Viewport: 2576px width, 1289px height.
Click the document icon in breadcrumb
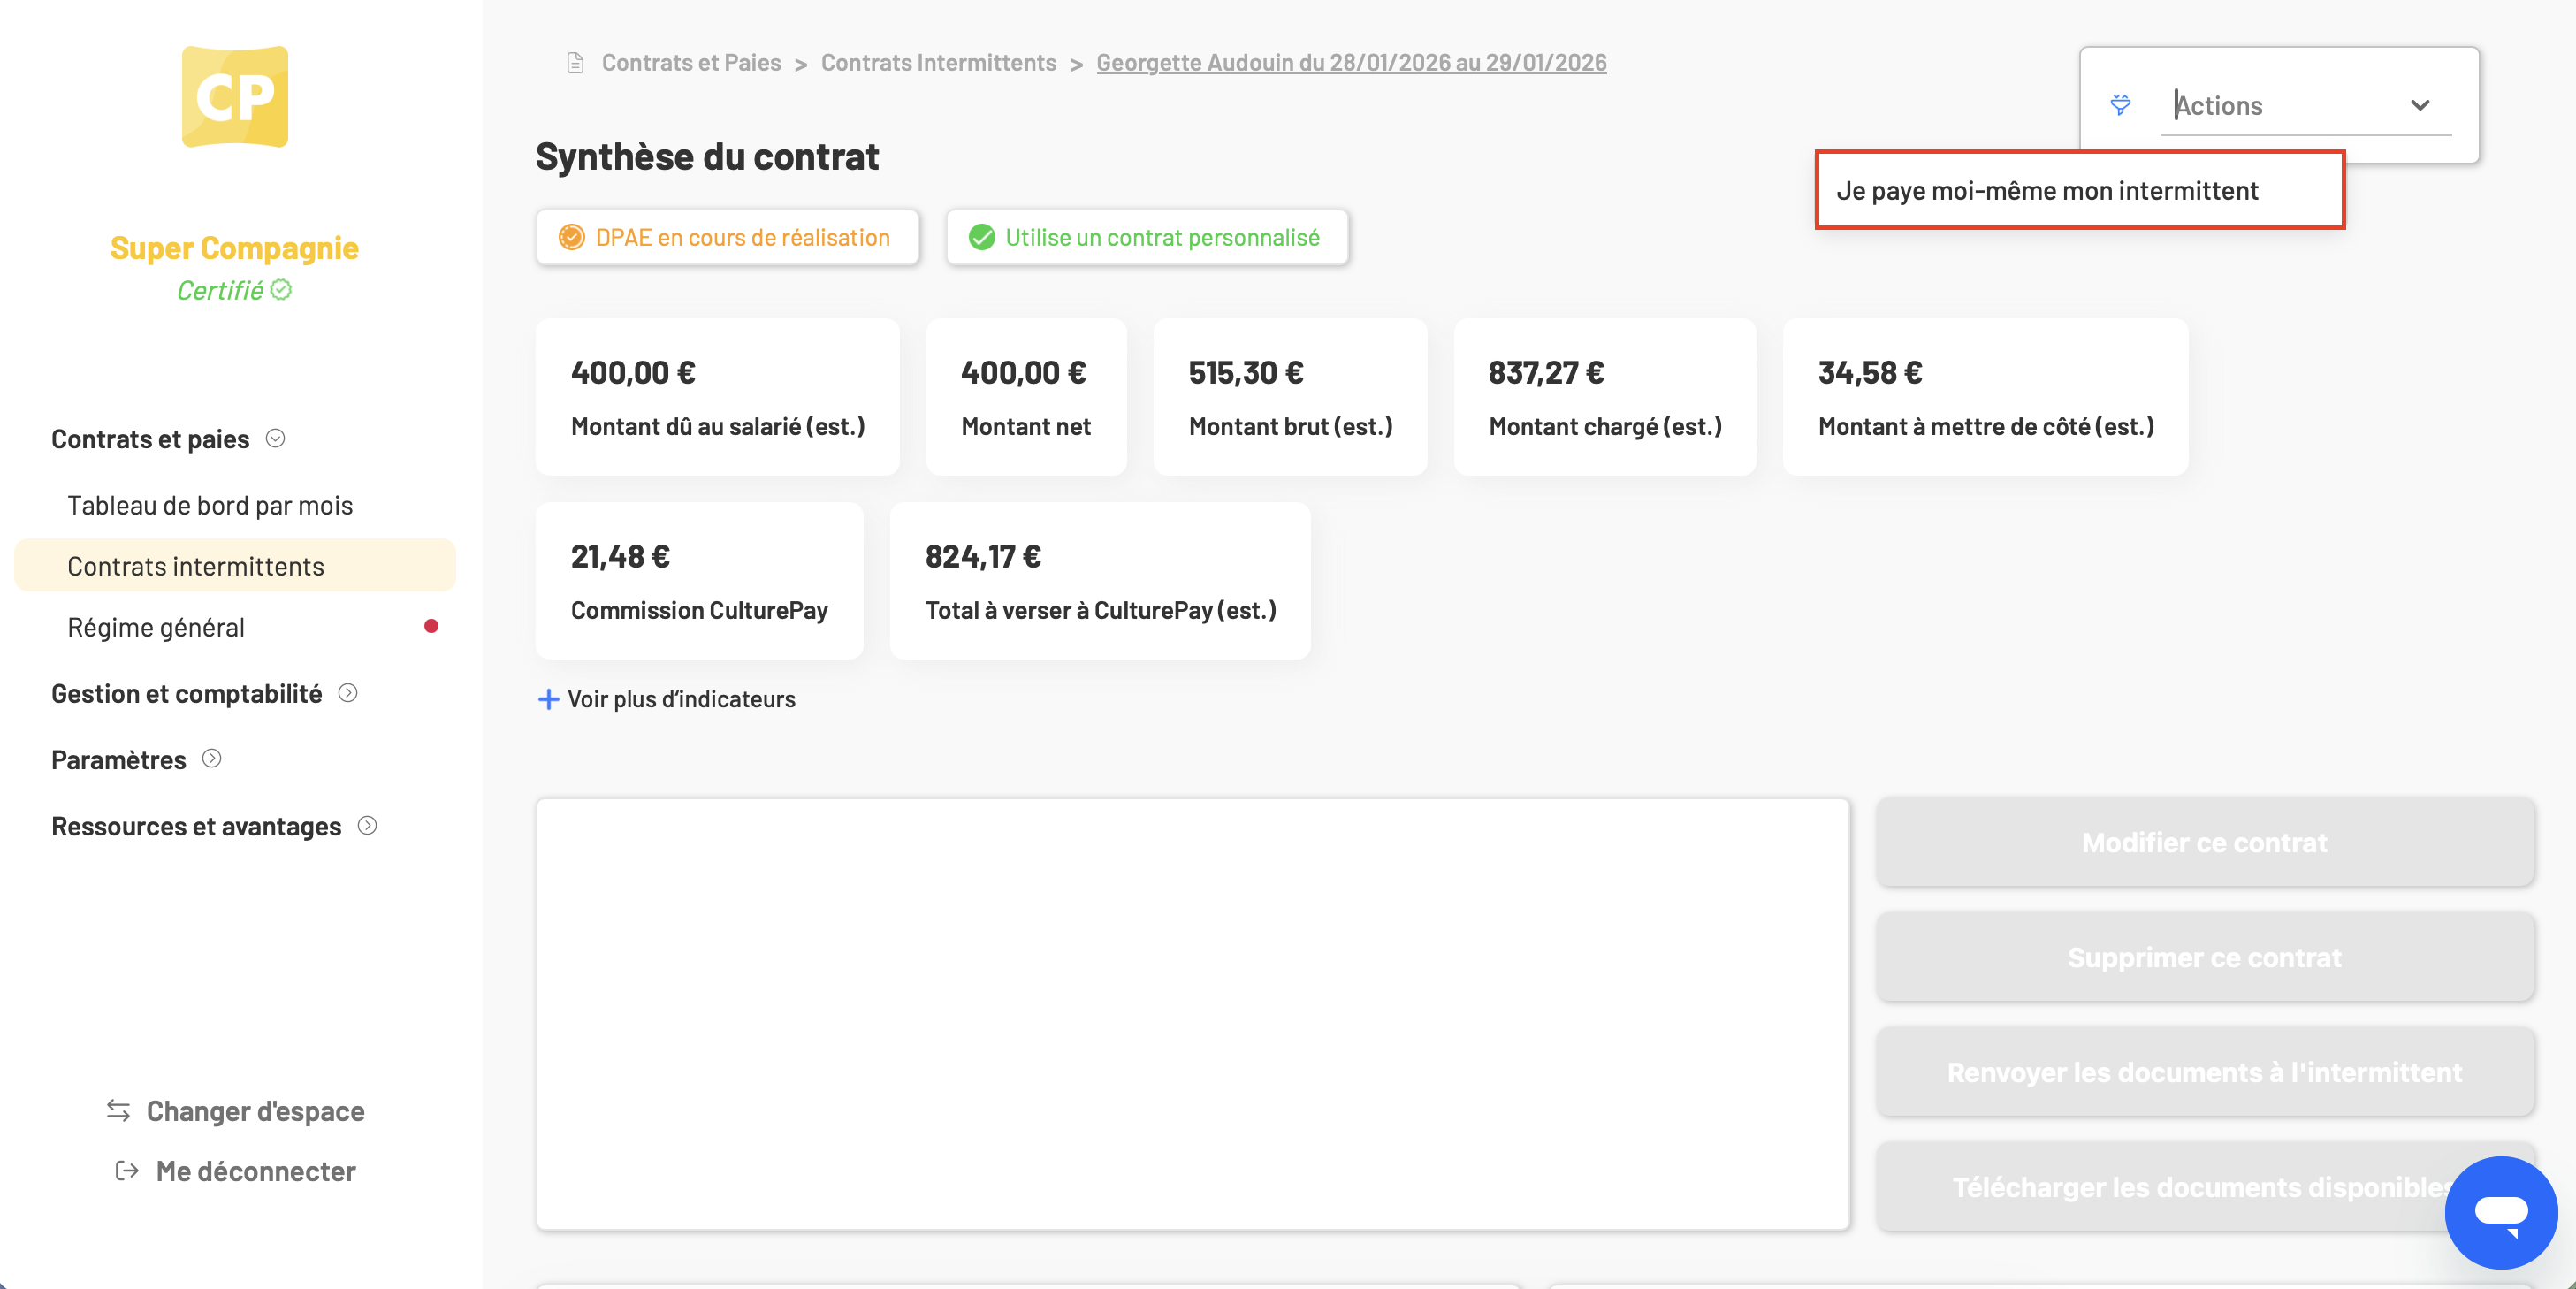(575, 63)
